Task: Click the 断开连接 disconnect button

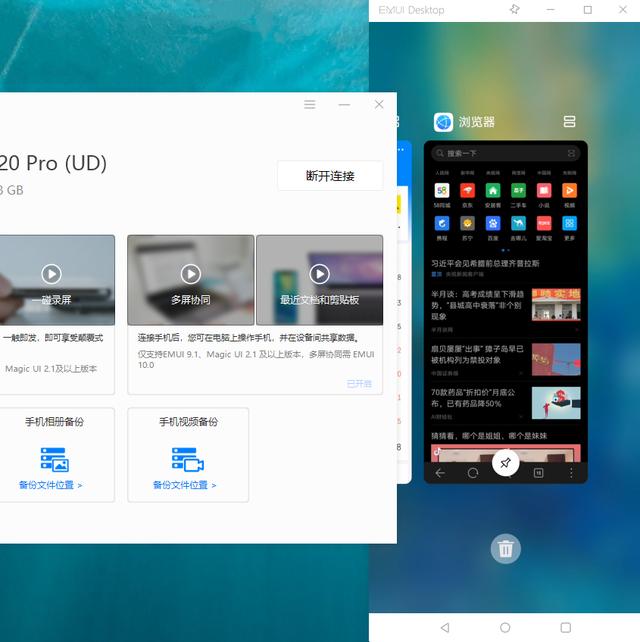Action: 330,176
